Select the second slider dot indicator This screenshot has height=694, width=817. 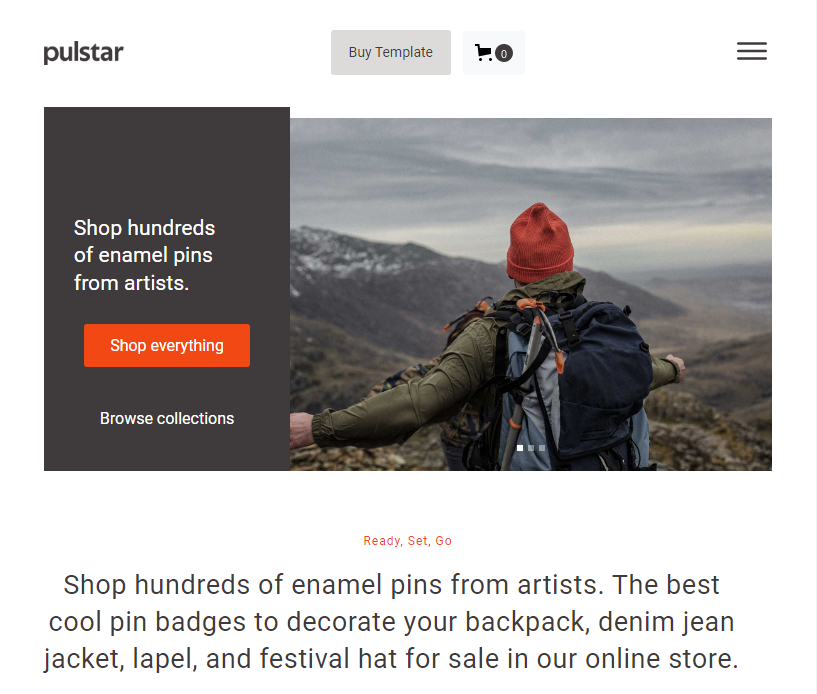530,448
